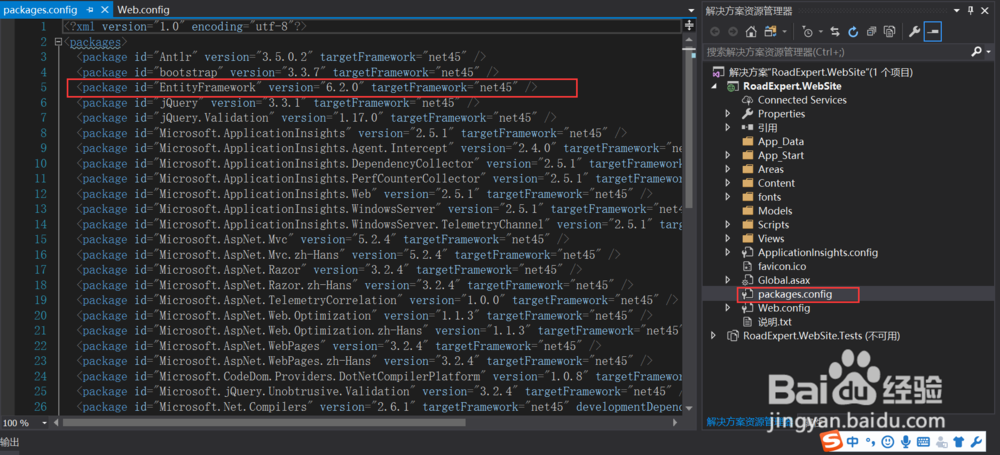This screenshot has height=455, width=1000.
Task: Click the EntityFramework package line in editor
Action: [307, 87]
